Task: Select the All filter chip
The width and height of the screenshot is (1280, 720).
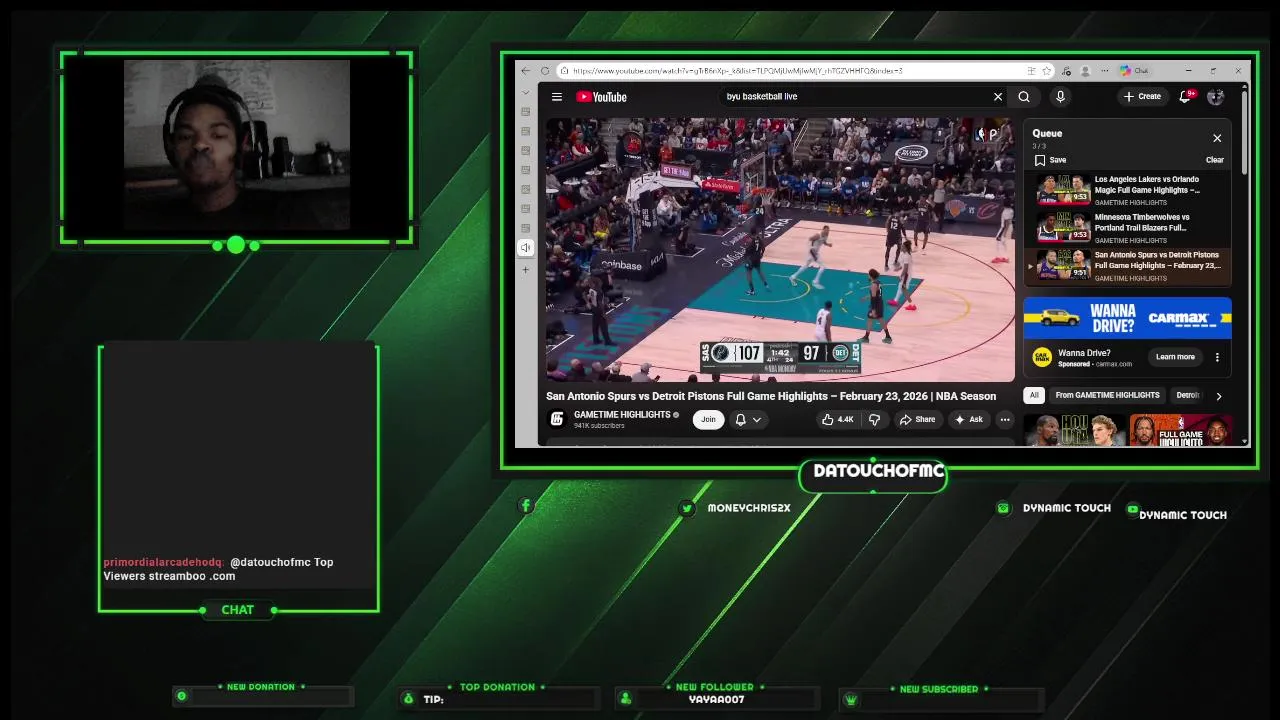Action: (x=1034, y=395)
